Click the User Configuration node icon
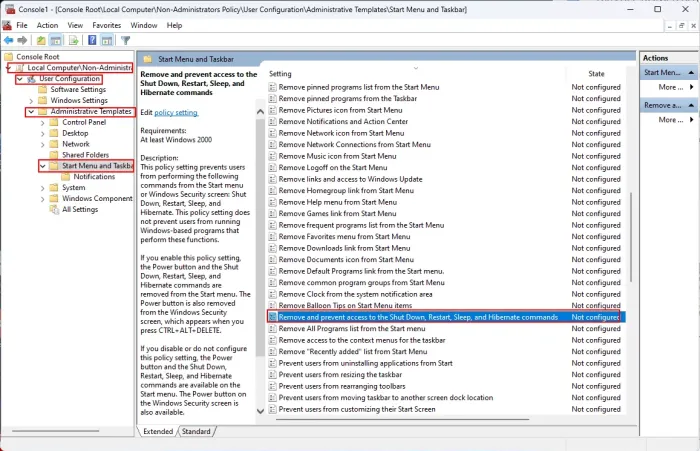Image resolution: width=700 pixels, height=451 pixels. click(31, 79)
